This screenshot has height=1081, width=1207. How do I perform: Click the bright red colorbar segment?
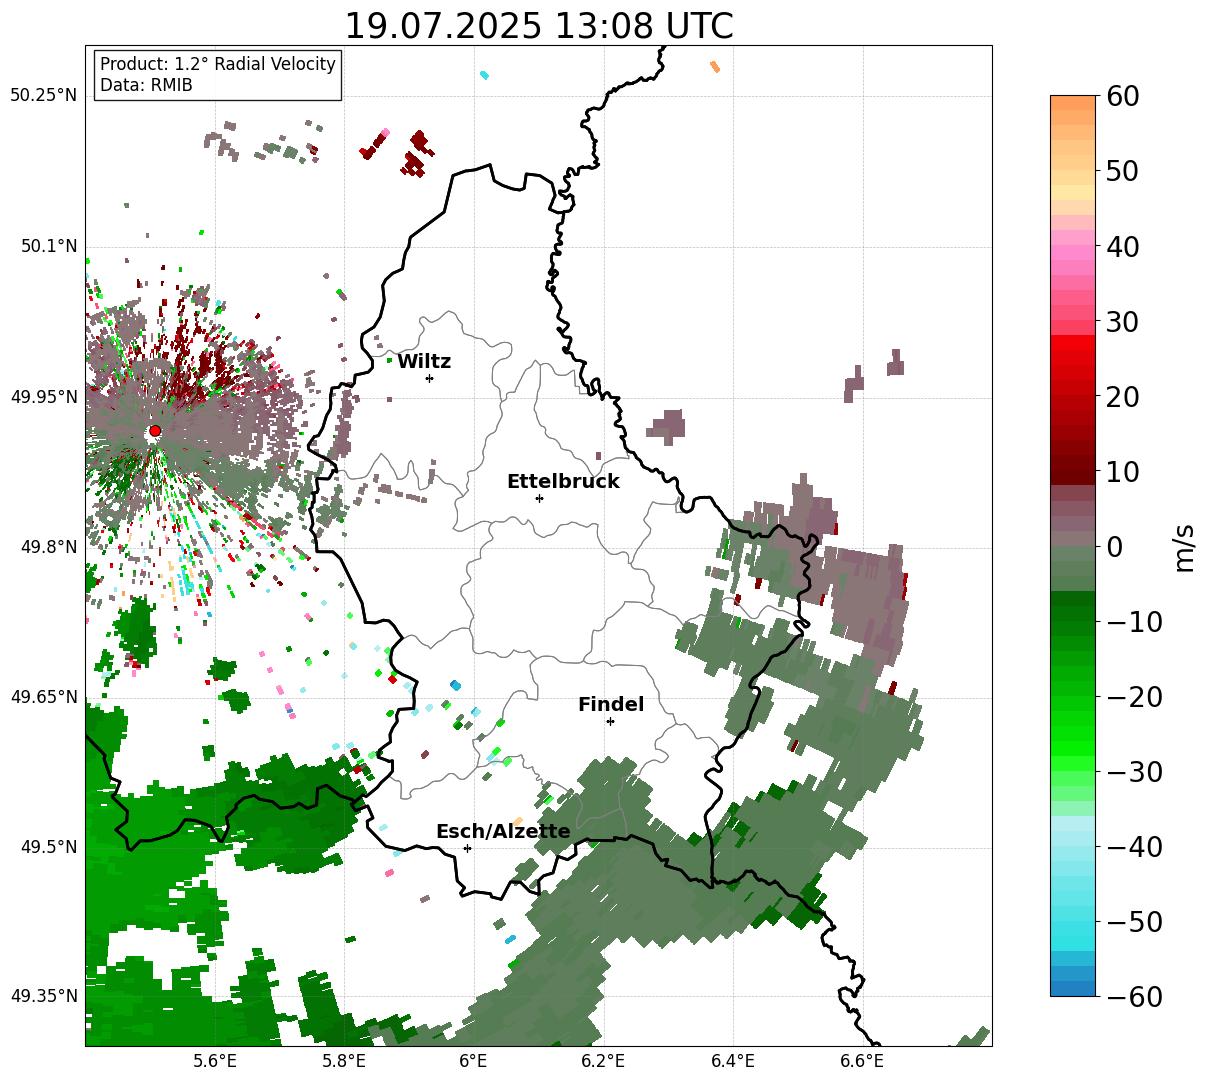tap(1073, 343)
